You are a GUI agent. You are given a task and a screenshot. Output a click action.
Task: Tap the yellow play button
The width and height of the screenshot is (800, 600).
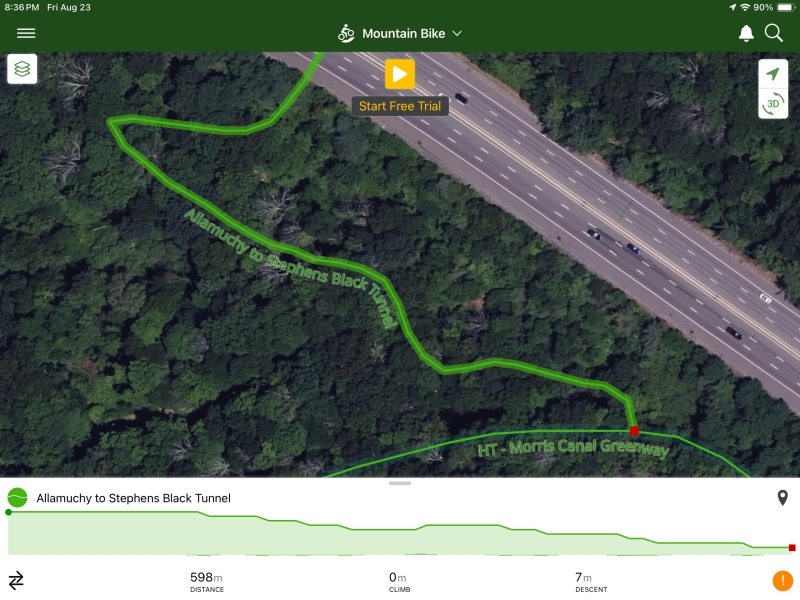coord(399,74)
